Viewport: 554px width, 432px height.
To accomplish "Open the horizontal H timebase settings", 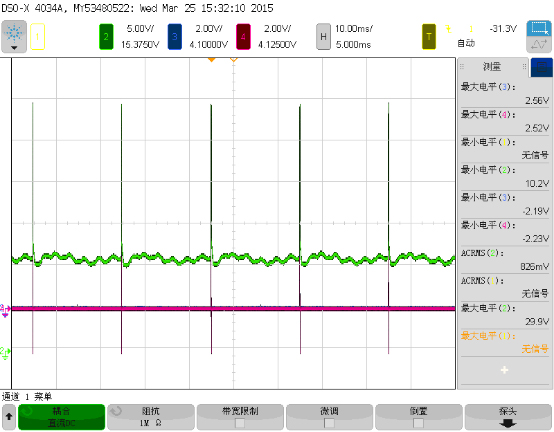I will (x=323, y=36).
